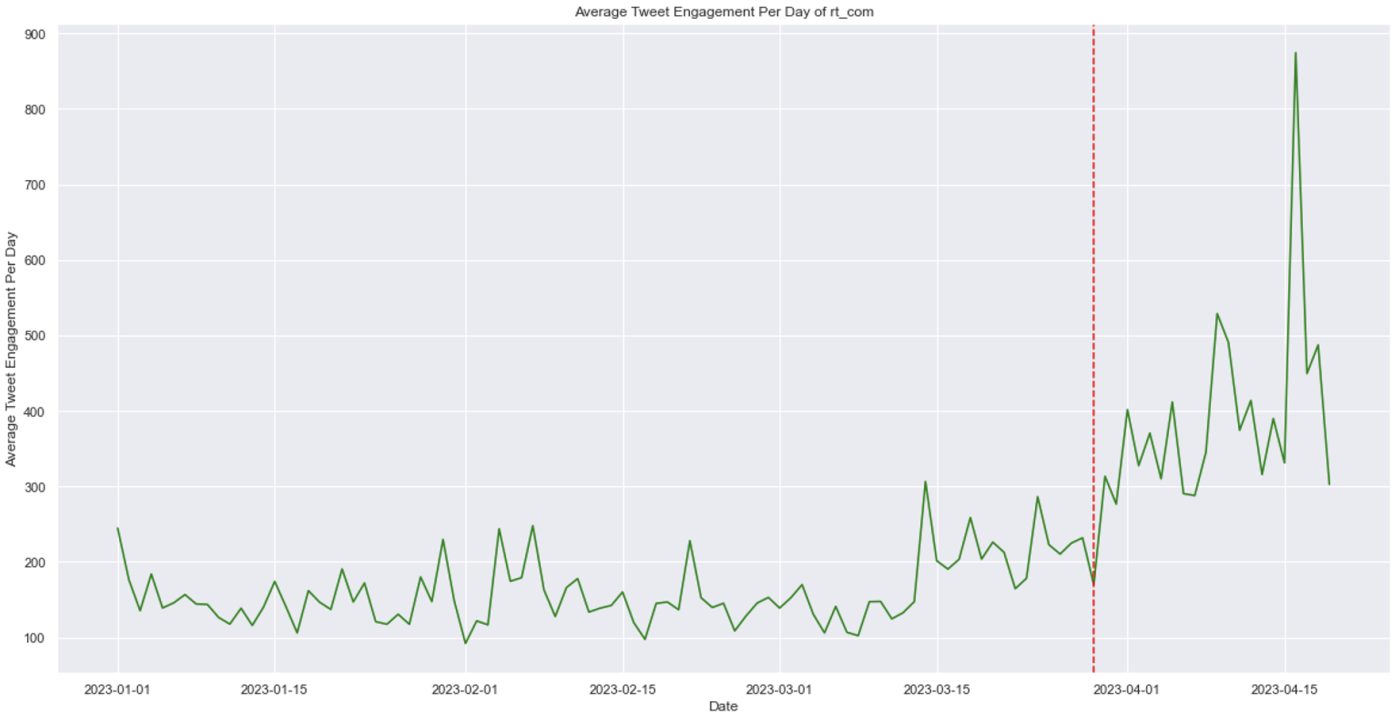Click the x-axis tick '2023-04-15'
Viewport: 1399px width, 720px height.
[1284, 689]
